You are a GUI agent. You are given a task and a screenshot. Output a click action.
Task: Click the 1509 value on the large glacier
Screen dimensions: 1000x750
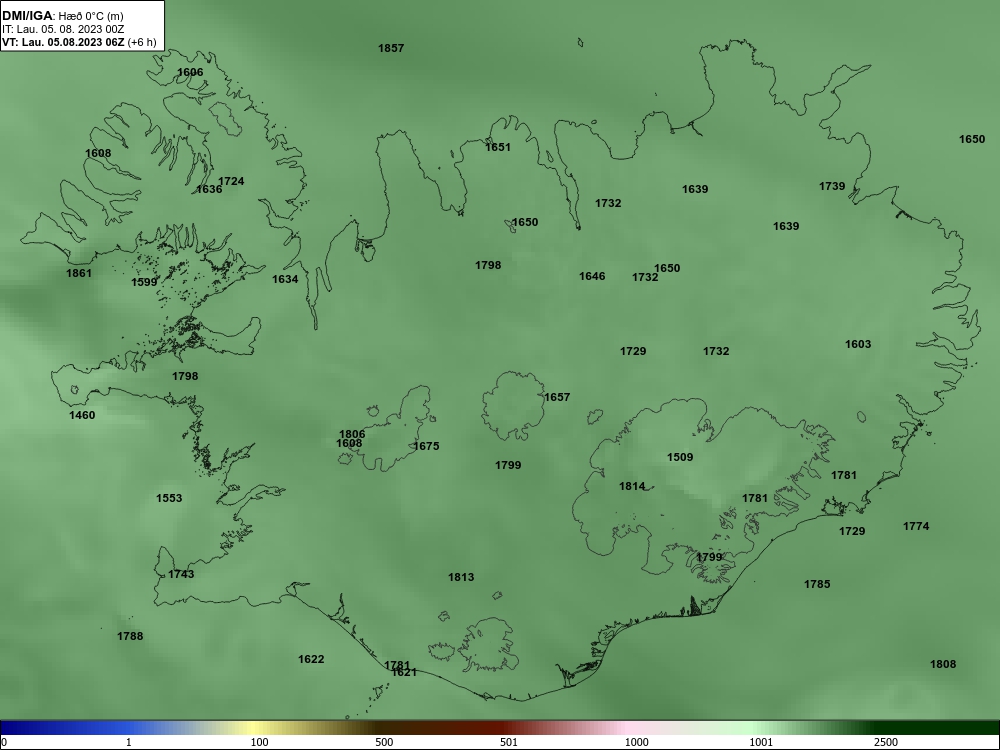click(x=680, y=457)
